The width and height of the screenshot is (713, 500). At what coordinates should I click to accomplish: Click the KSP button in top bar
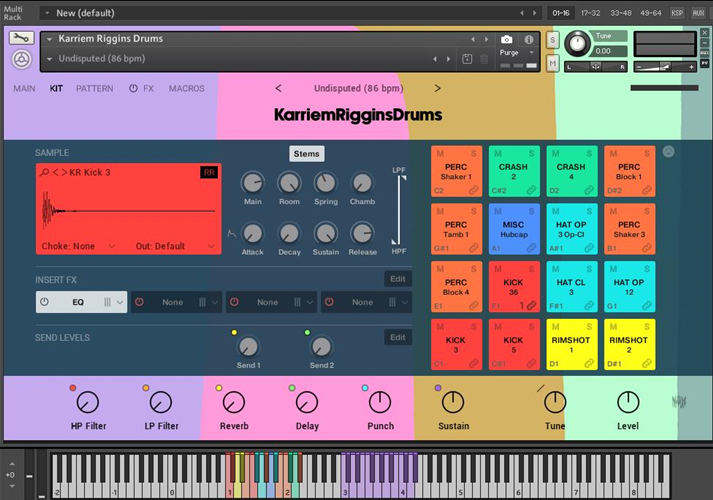click(677, 14)
